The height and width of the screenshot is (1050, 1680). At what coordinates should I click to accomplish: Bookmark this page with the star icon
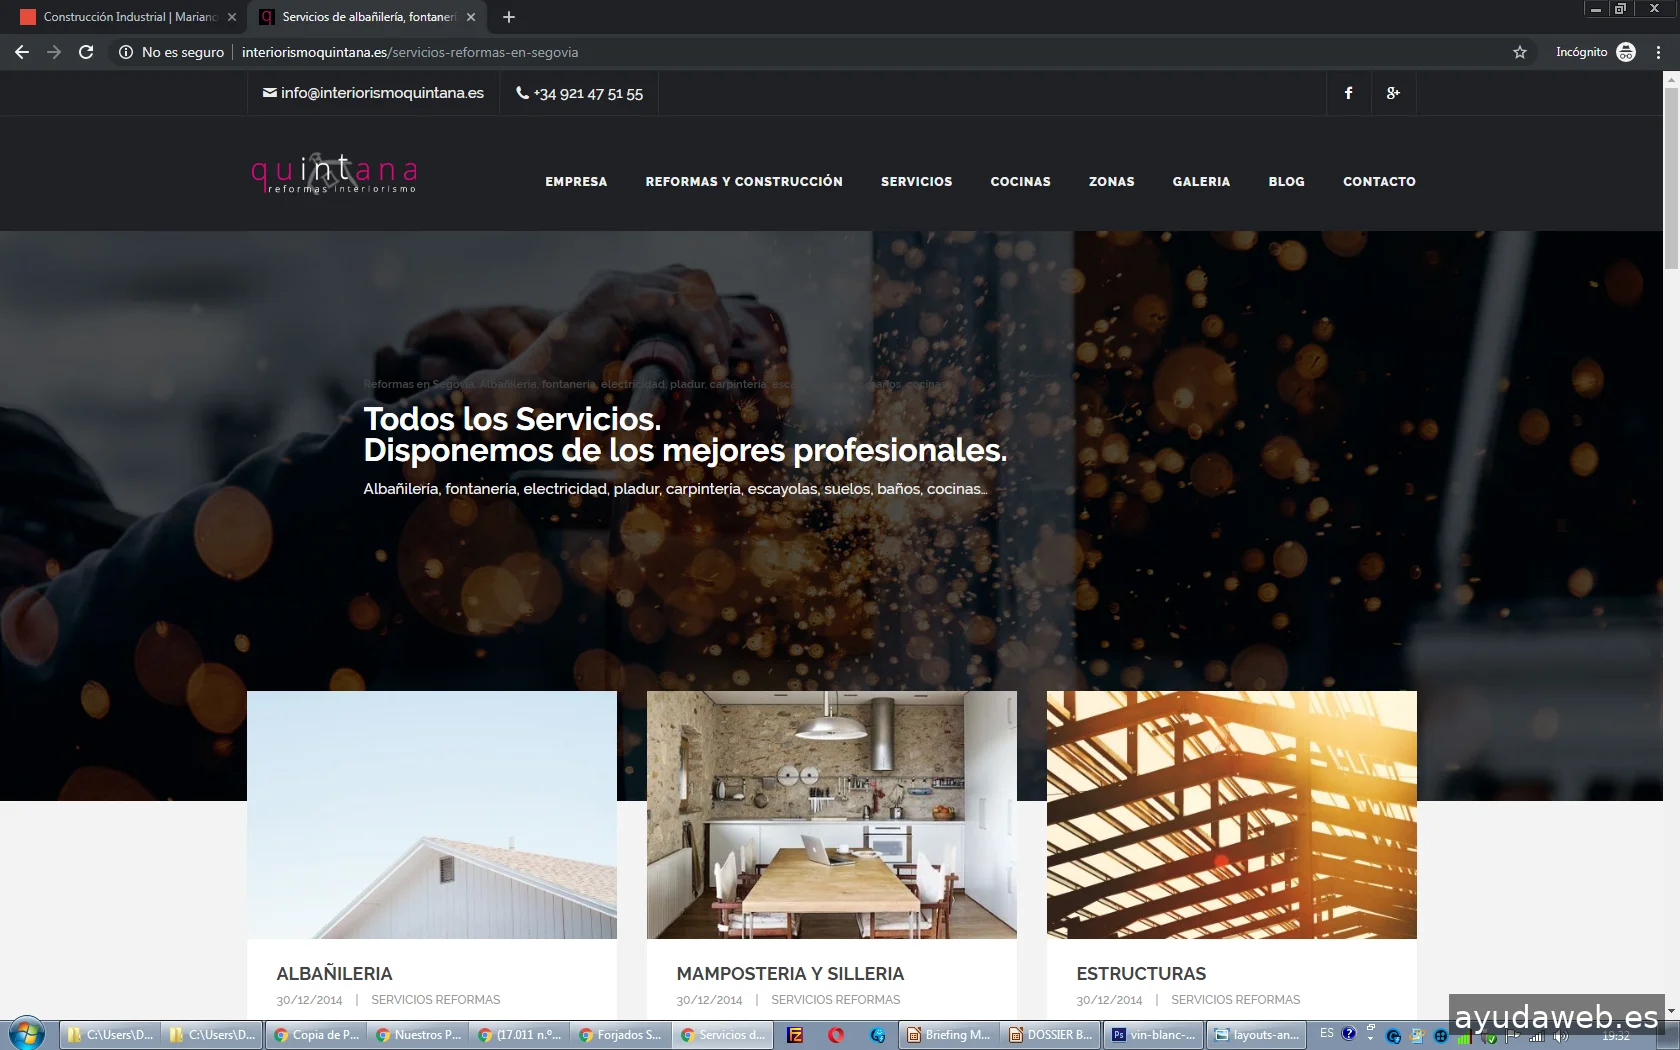(x=1519, y=52)
